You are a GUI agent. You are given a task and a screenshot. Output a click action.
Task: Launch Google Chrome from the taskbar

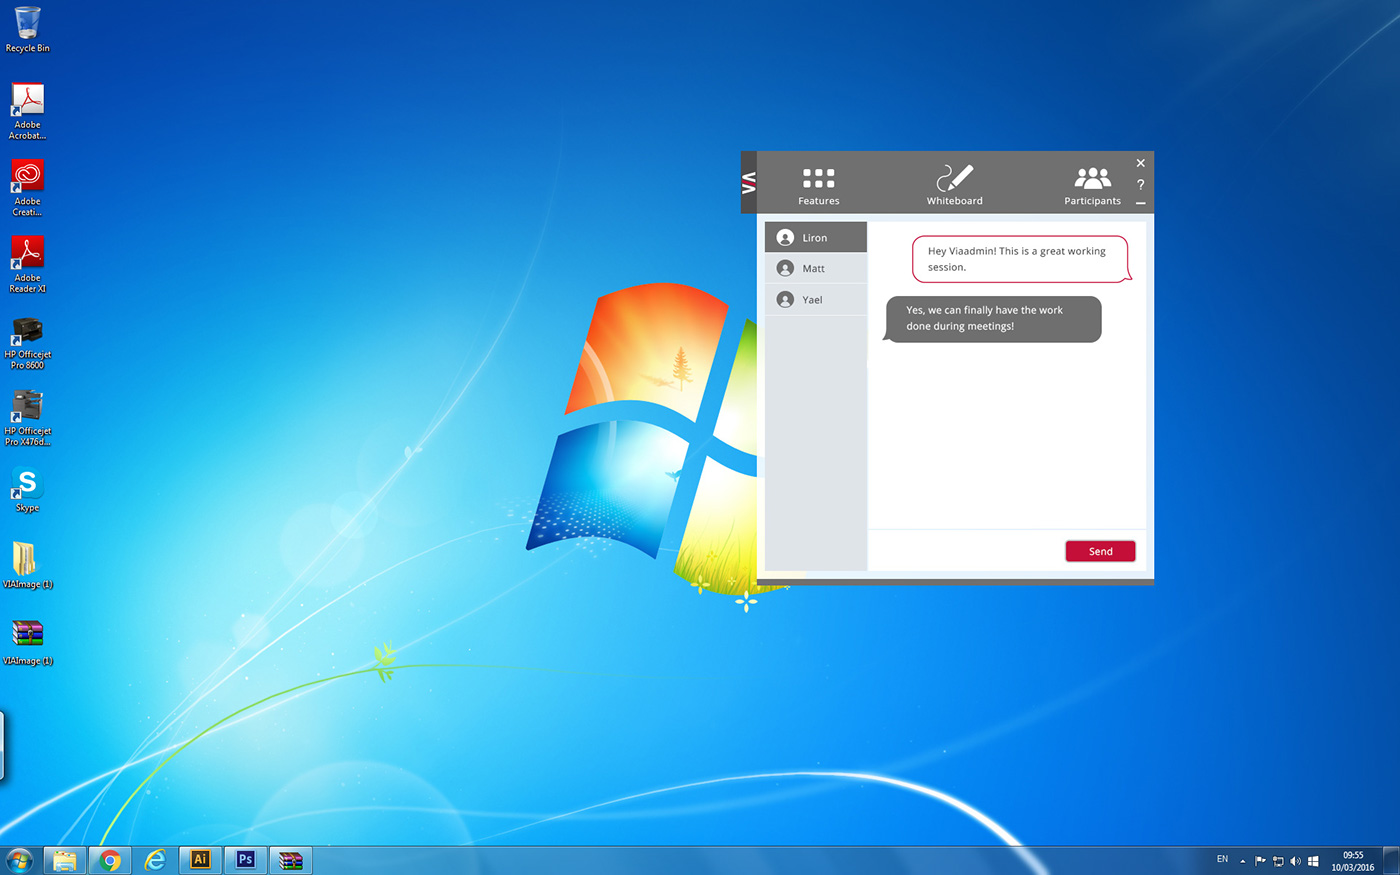point(110,860)
